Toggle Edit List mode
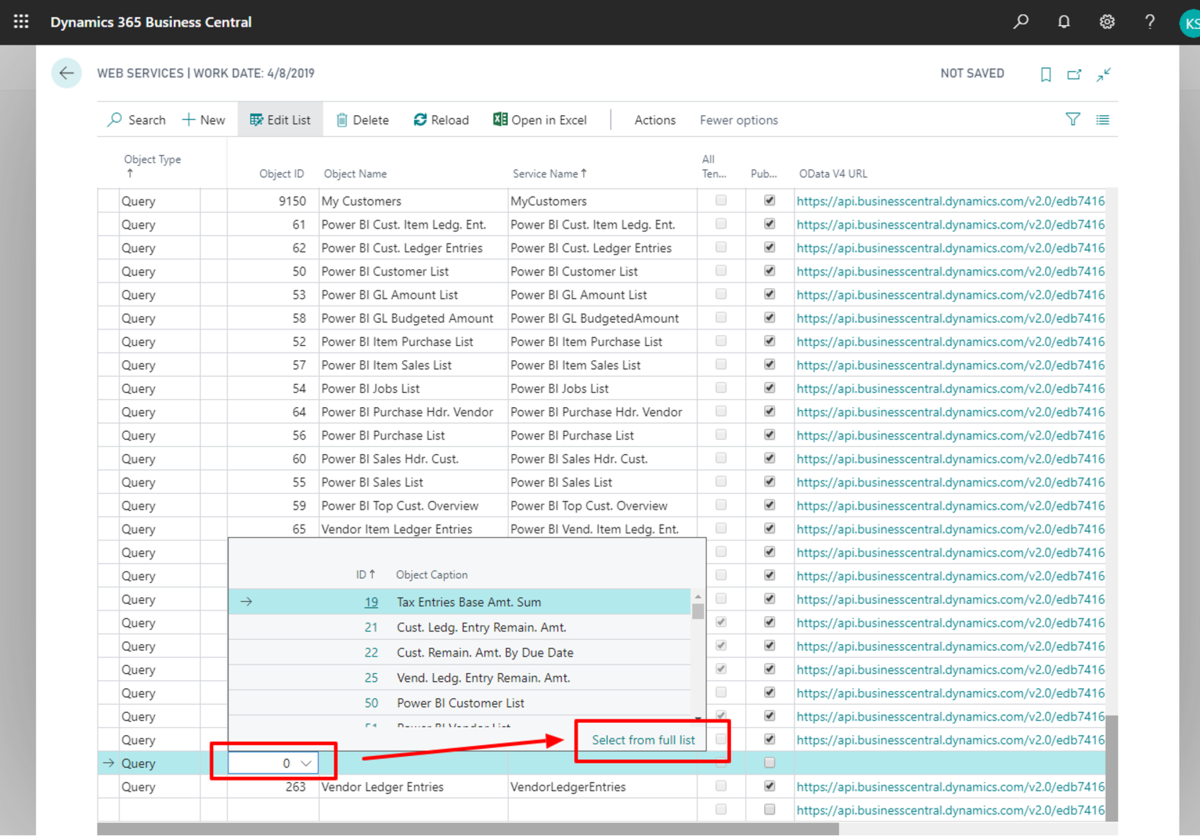This screenshot has width=1200, height=836. coord(280,120)
